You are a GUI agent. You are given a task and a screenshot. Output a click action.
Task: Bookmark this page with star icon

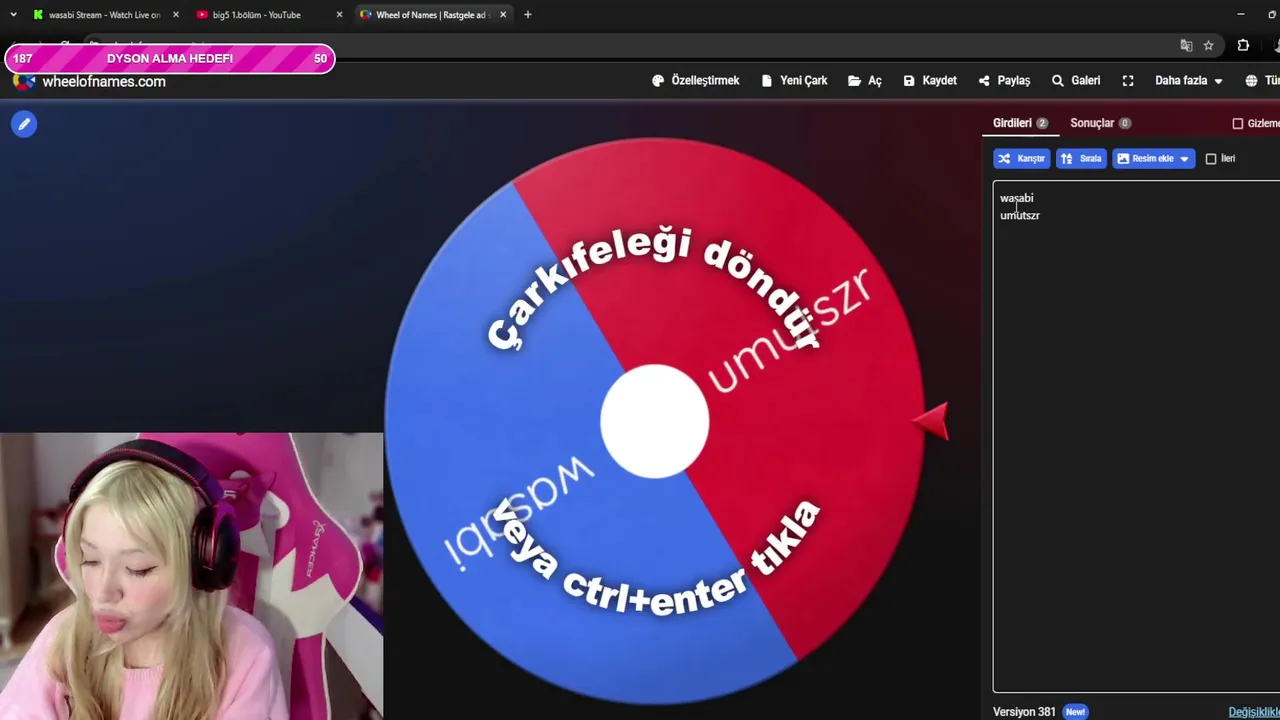click(x=1208, y=46)
